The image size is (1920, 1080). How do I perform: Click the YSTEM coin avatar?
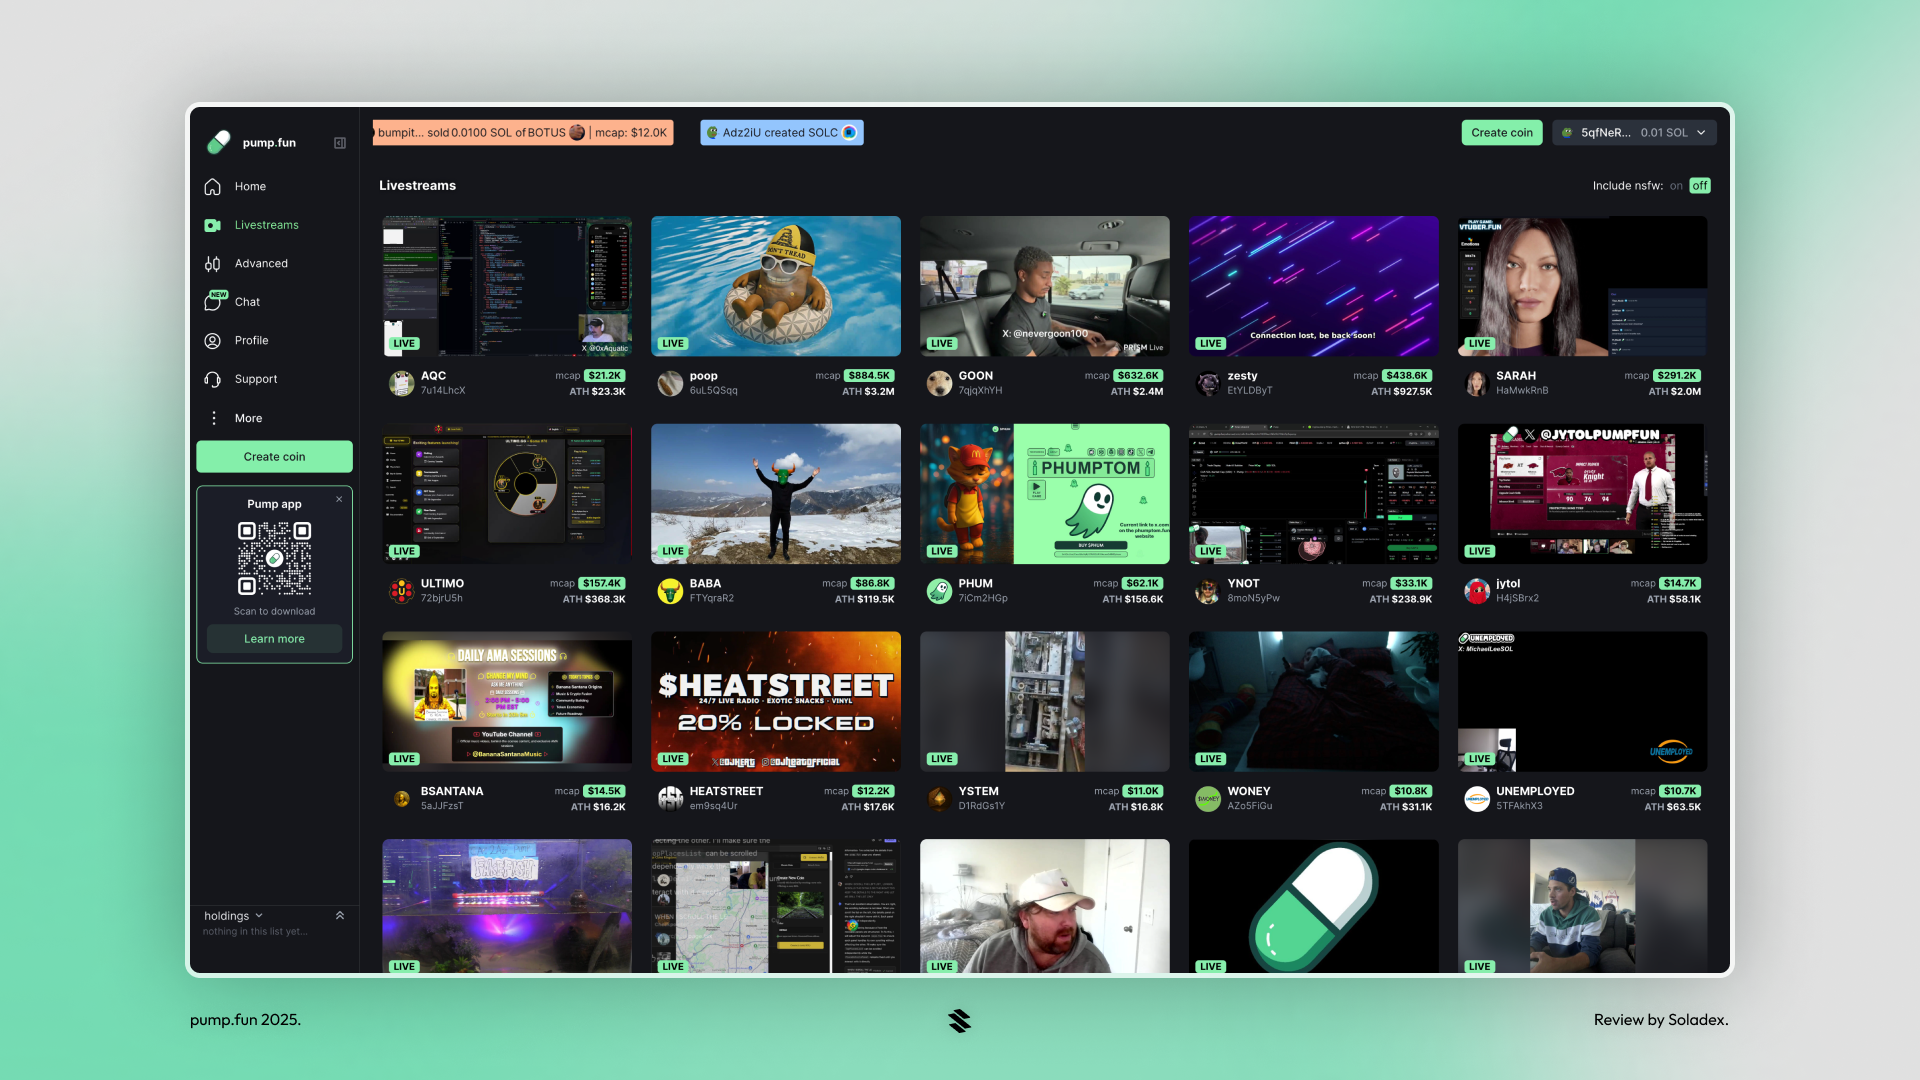(x=939, y=798)
